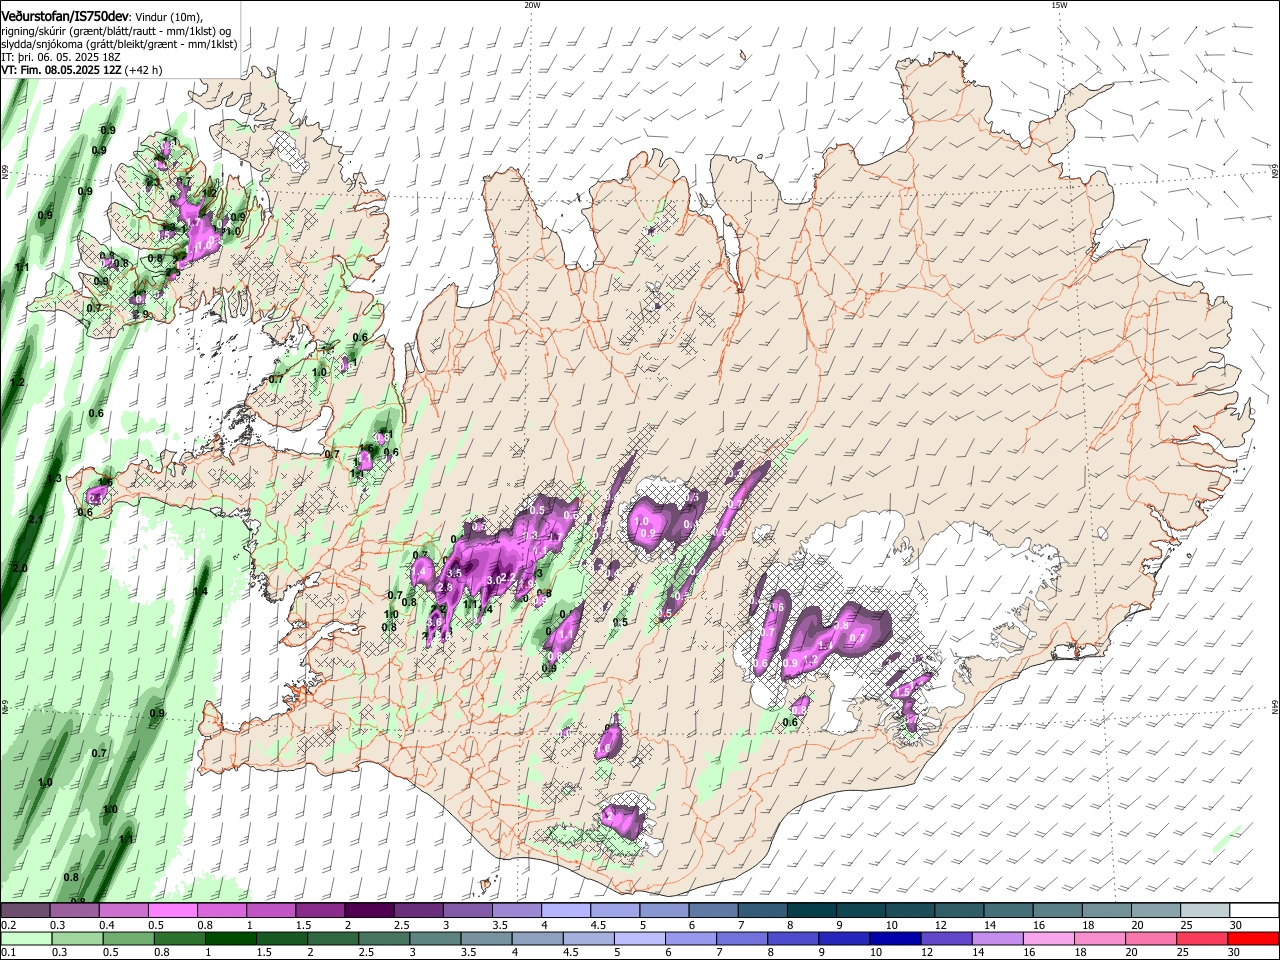Click the lavender 4–4.5 mm snow swatch
Image resolution: width=1280 pixels, height=960 pixels.
pos(566,910)
